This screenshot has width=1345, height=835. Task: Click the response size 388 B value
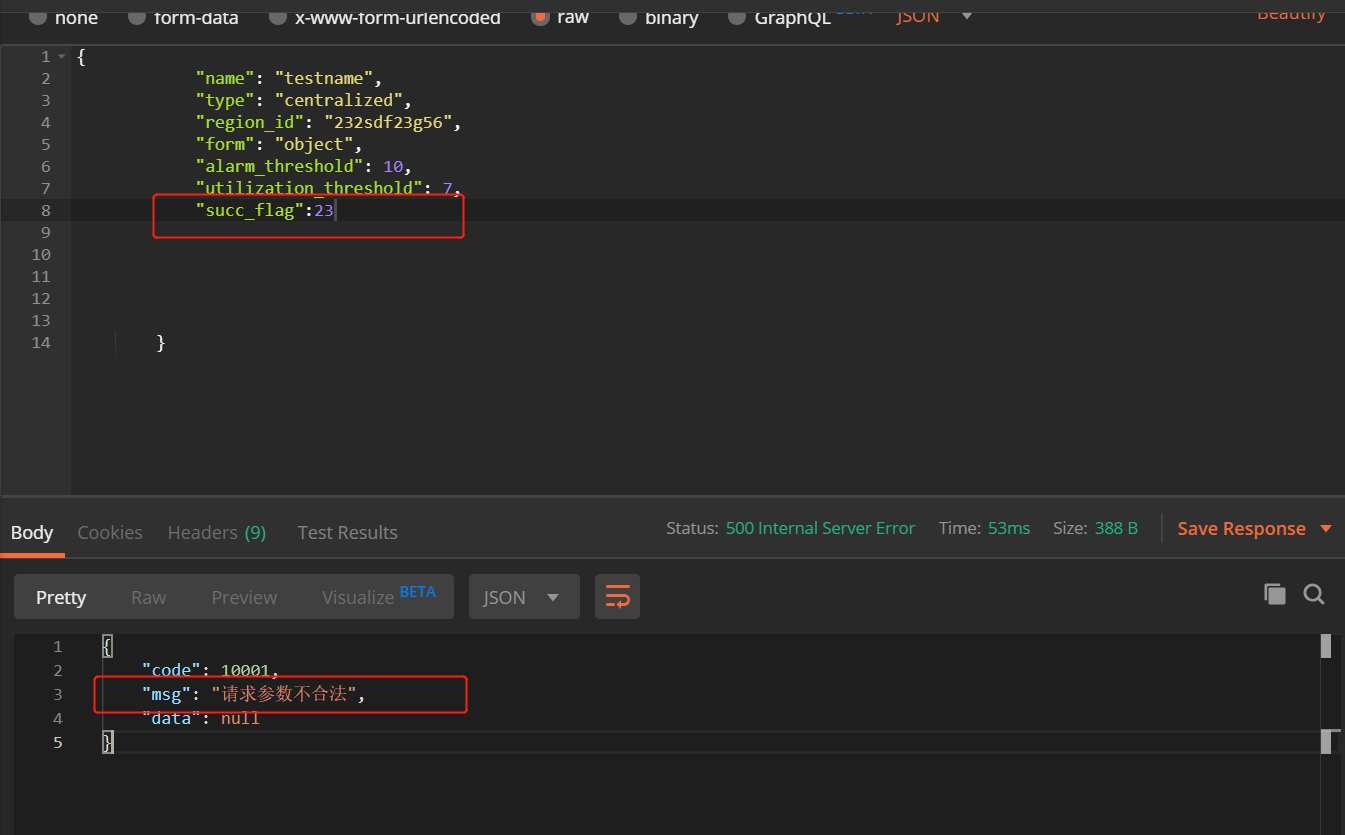(1116, 528)
